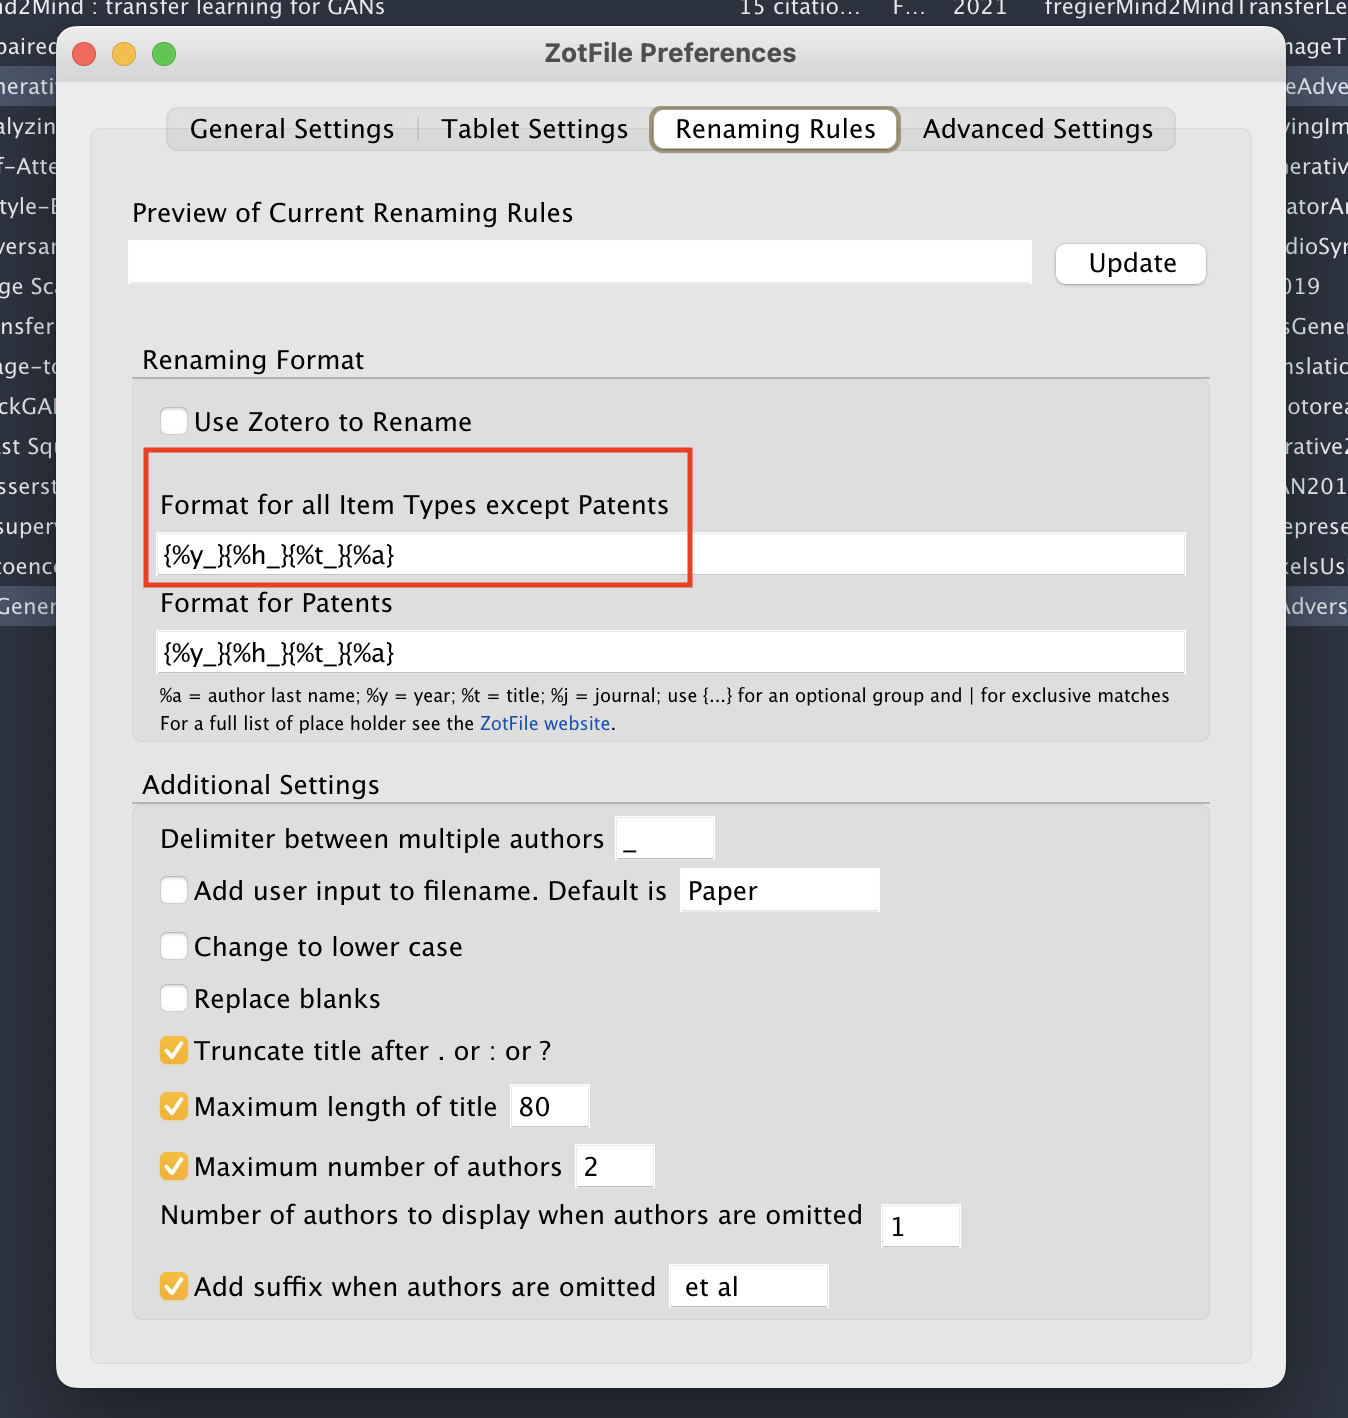Edit the Format for Patents field
The image size is (1348, 1418).
pyautogui.click(x=671, y=652)
